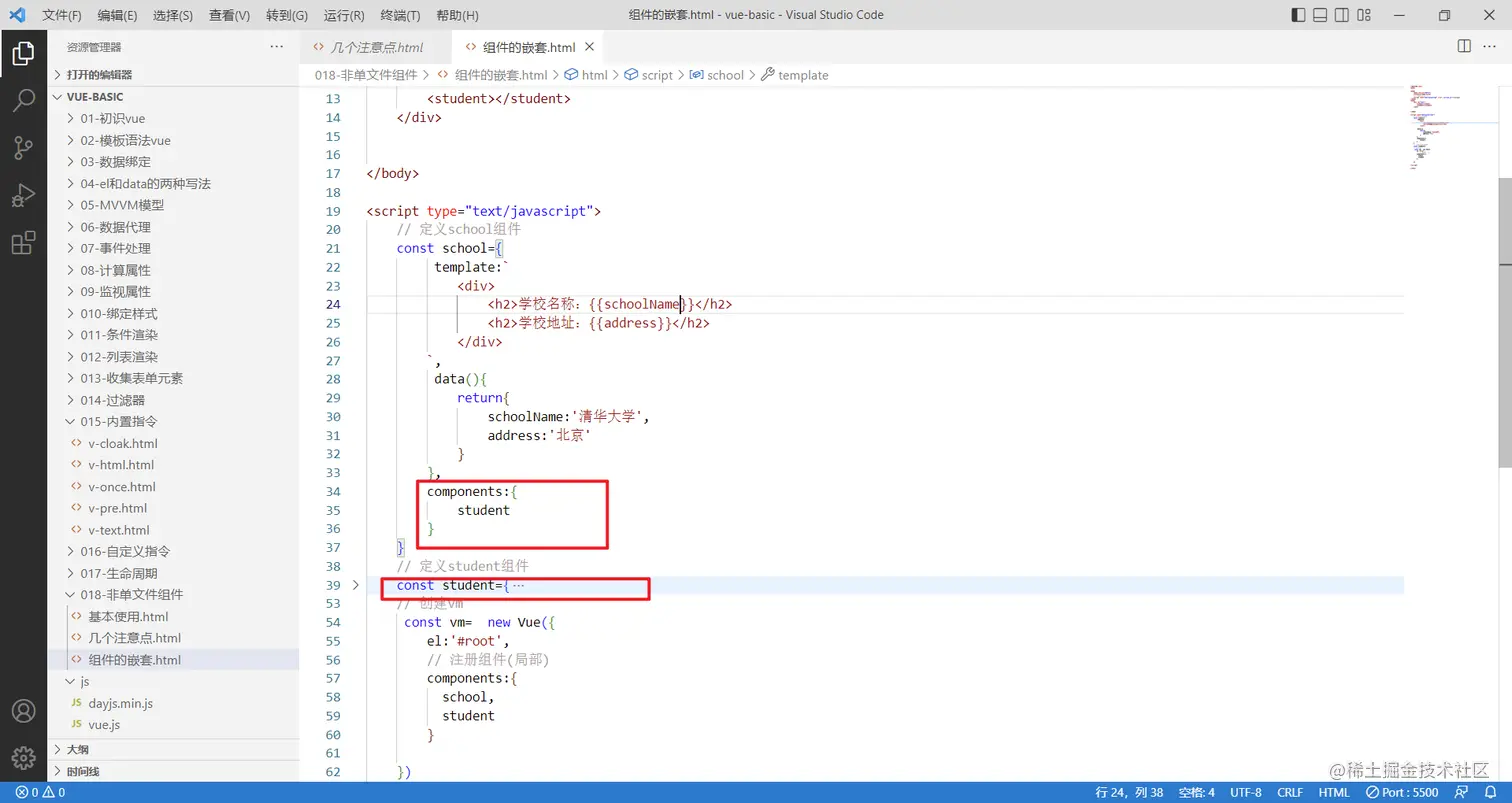This screenshot has width=1512, height=803.
Task: Close the 组件的嵌套.html tab
Action: tap(589, 47)
